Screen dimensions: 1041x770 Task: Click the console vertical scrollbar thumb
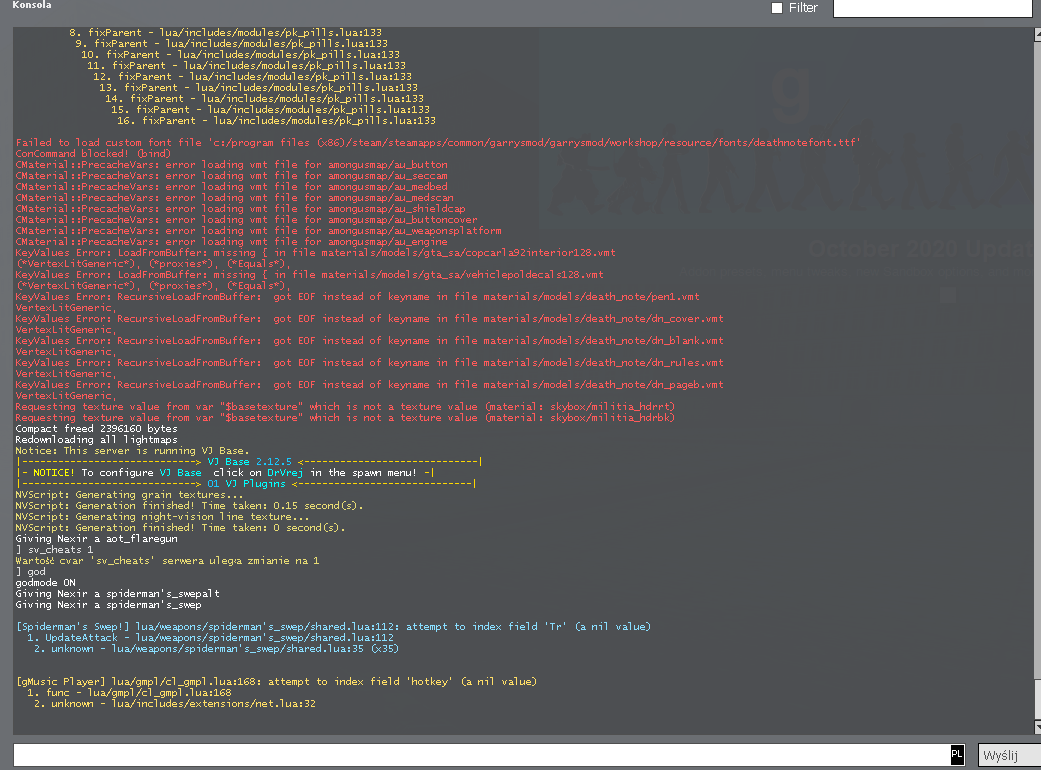tap(1038, 699)
